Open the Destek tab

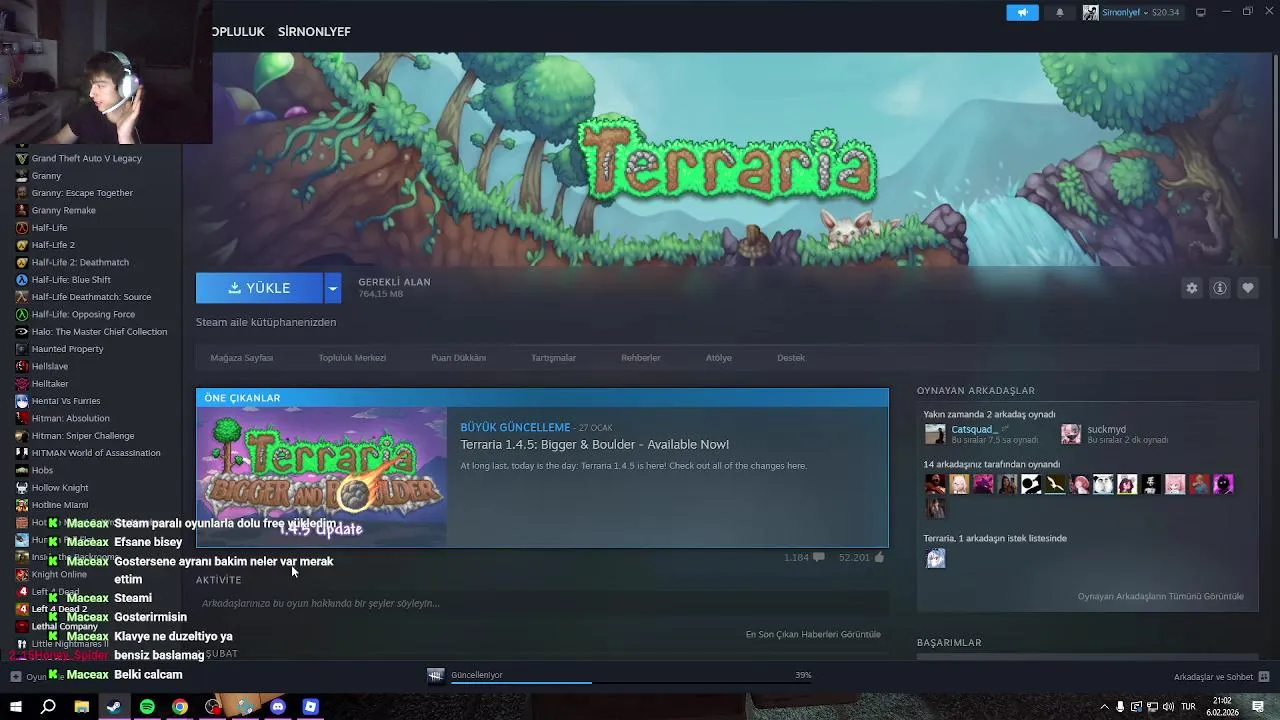(x=791, y=358)
